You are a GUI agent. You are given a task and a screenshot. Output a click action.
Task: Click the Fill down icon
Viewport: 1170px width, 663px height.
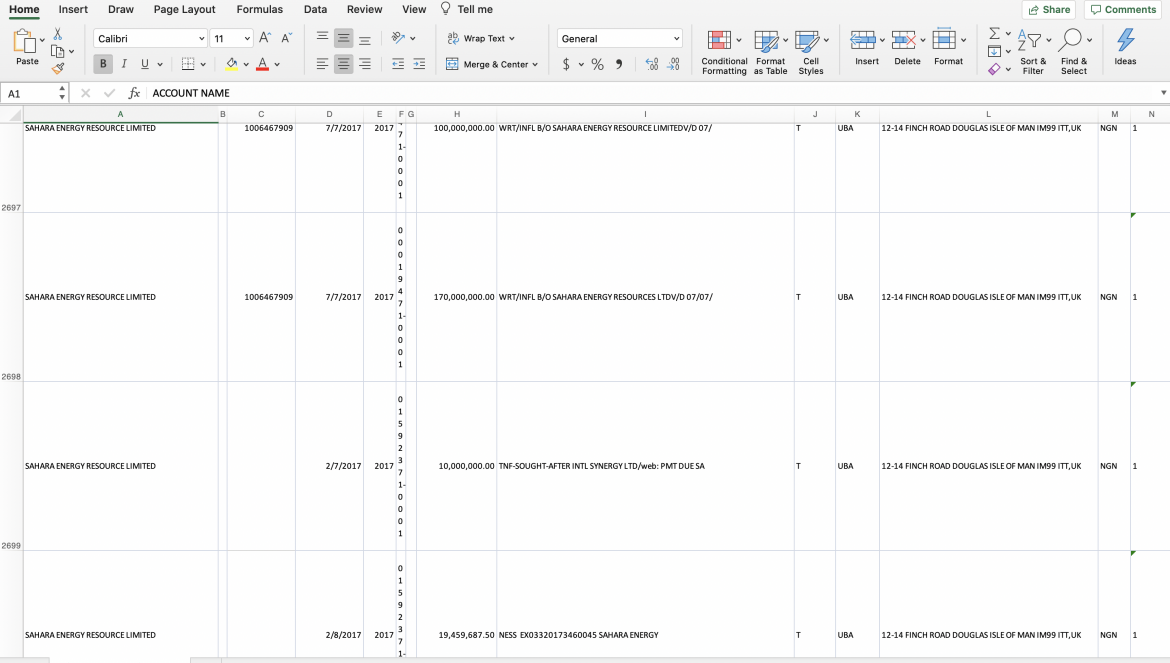pos(995,51)
